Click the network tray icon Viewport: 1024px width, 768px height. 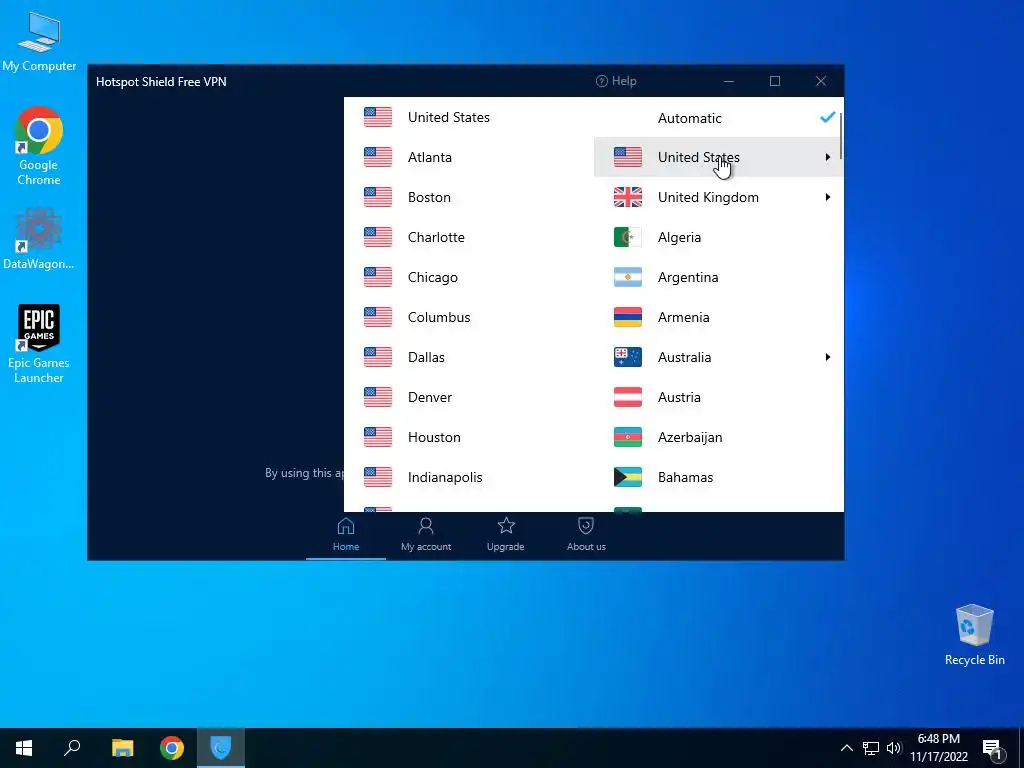click(871, 748)
